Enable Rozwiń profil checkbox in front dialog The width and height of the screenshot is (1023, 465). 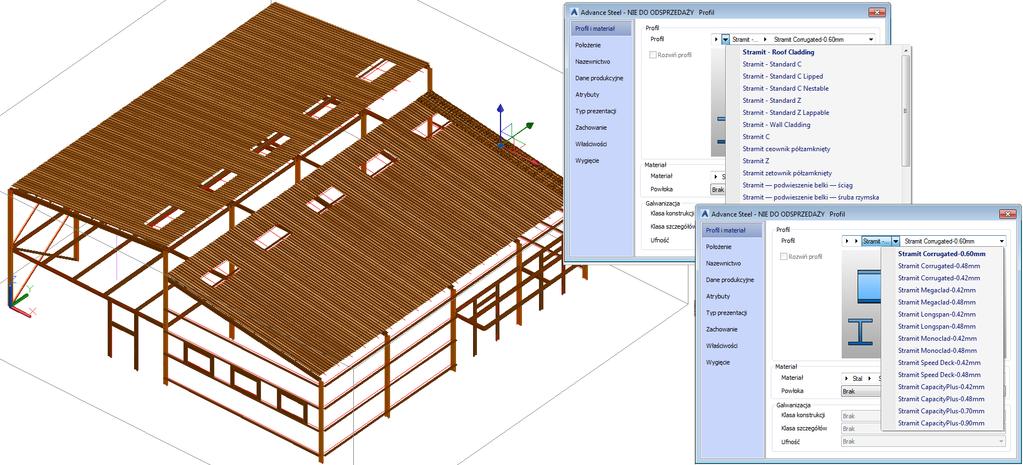[x=784, y=257]
